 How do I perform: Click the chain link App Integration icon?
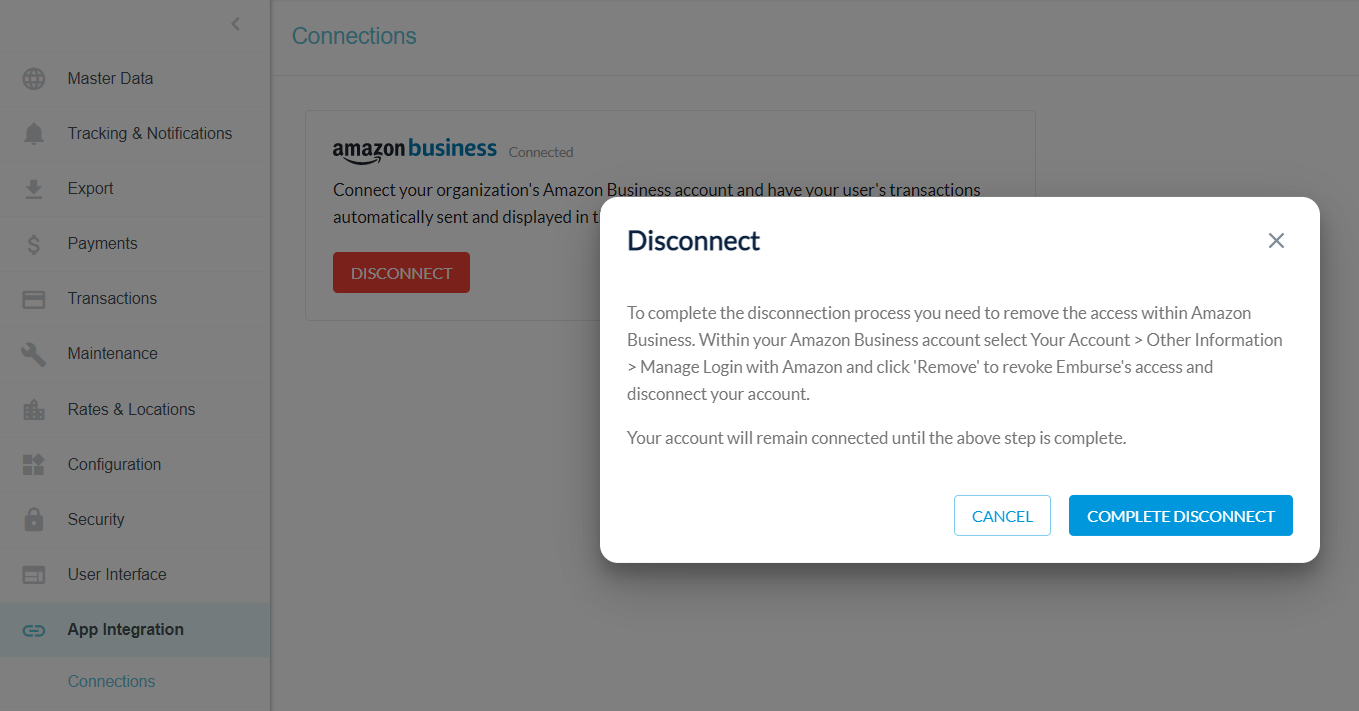tap(34, 630)
